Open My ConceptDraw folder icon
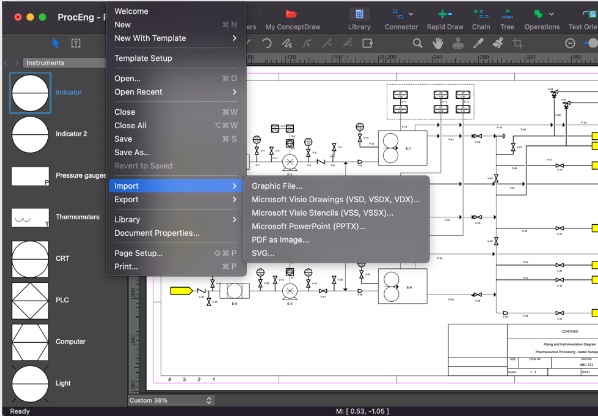The image size is (598, 416). point(291,14)
